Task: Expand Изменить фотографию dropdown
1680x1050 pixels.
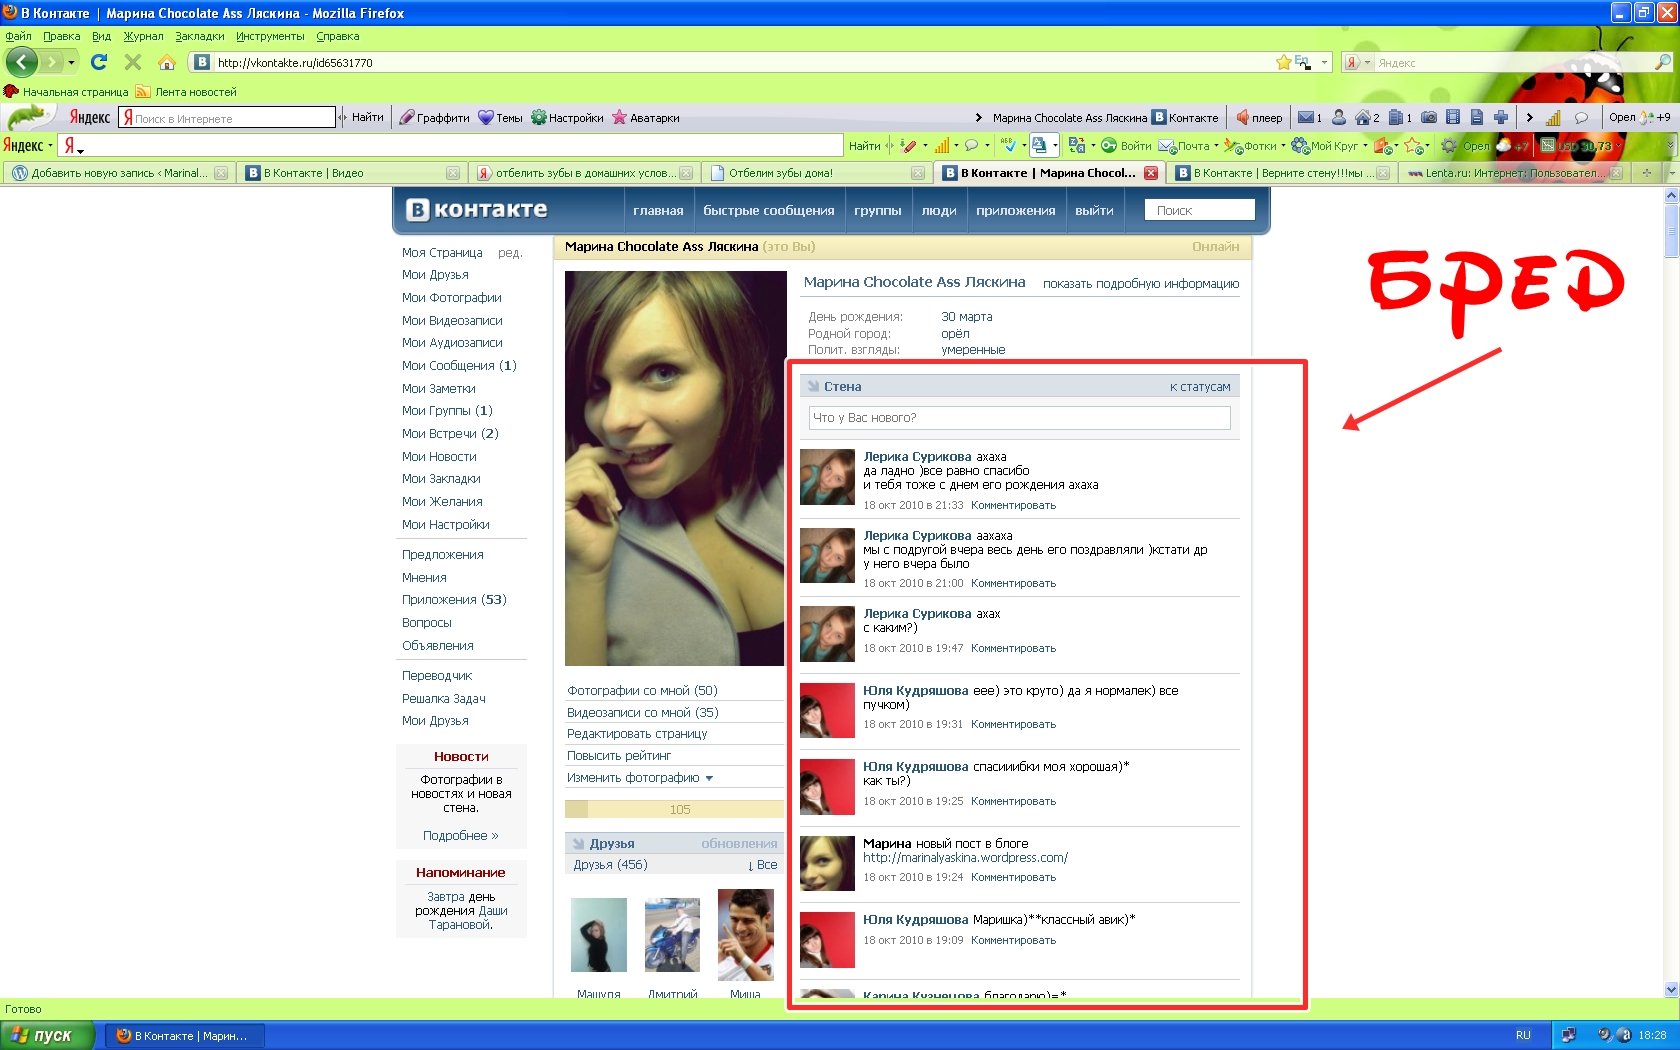Action: 709,778
